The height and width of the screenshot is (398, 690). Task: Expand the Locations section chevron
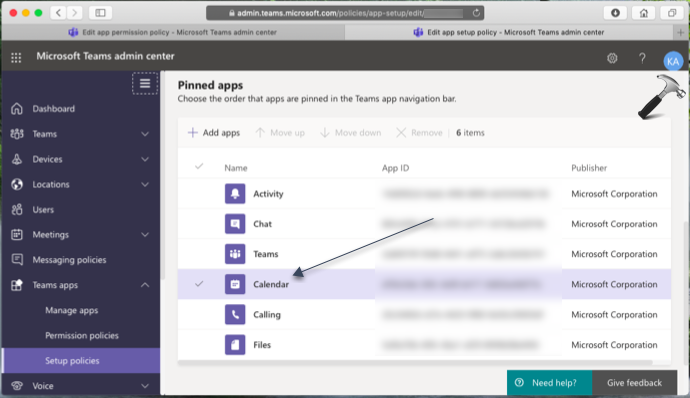tap(145, 184)
